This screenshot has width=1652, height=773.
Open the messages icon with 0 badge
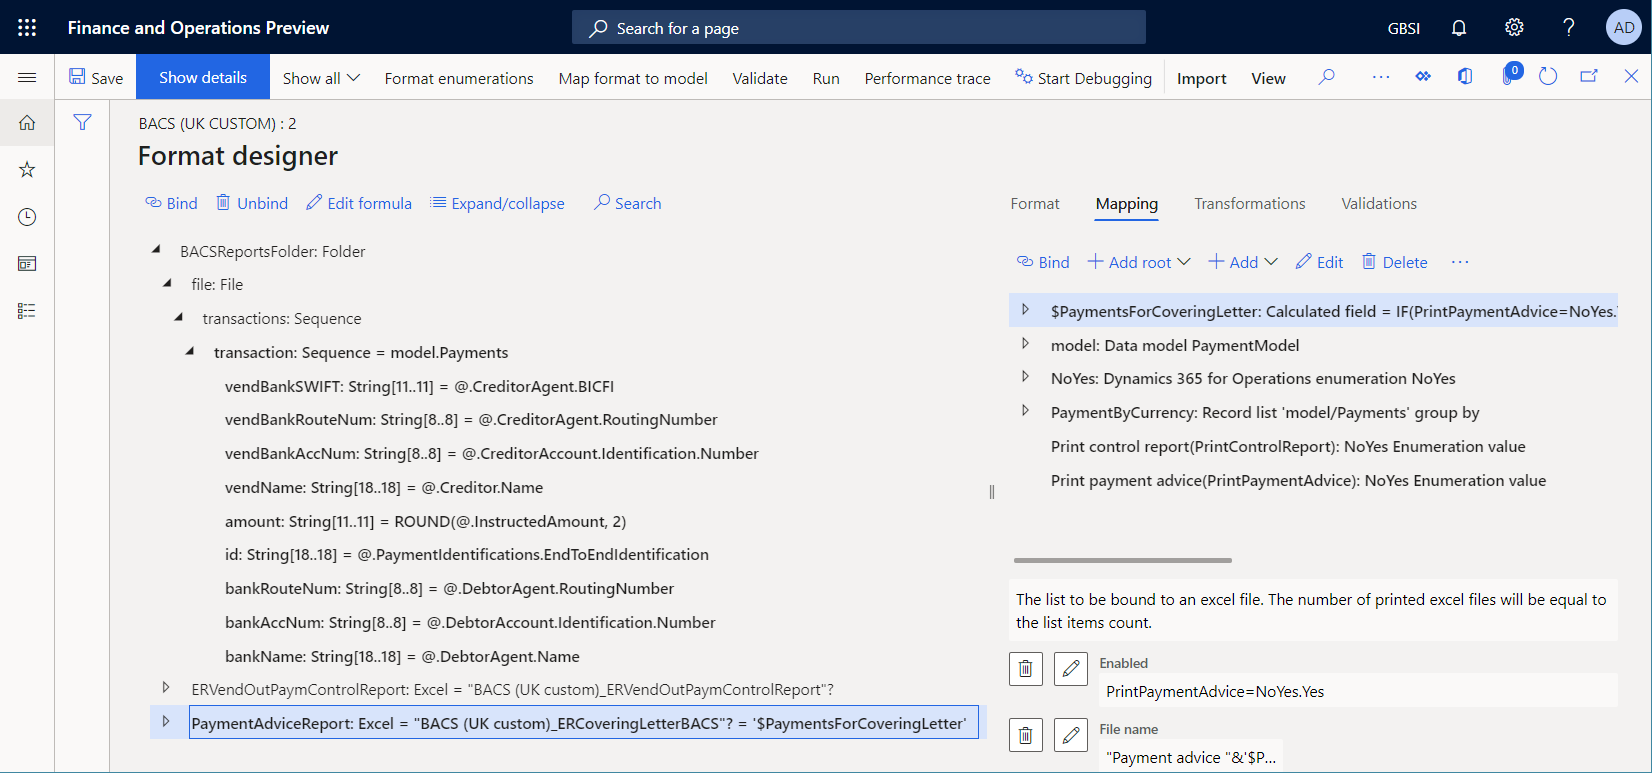click(x=1511, y=75)
